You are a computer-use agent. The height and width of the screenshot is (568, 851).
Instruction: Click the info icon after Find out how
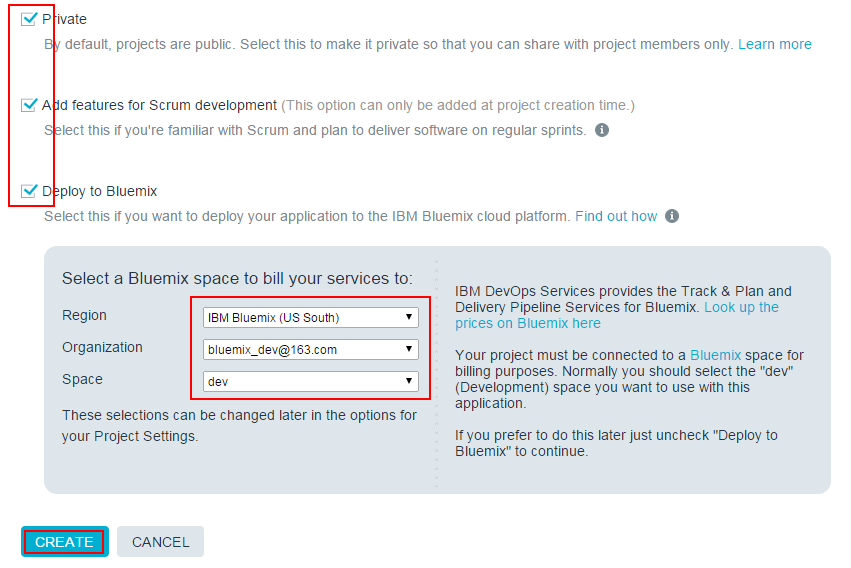672,216
